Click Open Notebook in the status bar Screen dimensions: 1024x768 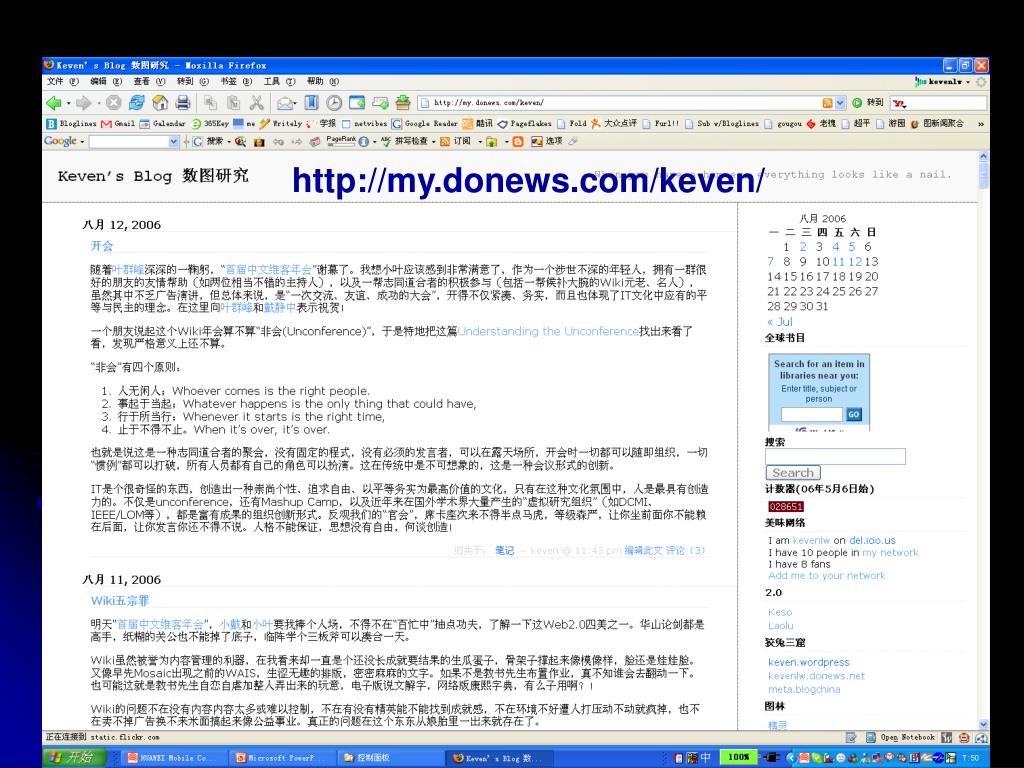pyautogui.click(x=901, y=737)
